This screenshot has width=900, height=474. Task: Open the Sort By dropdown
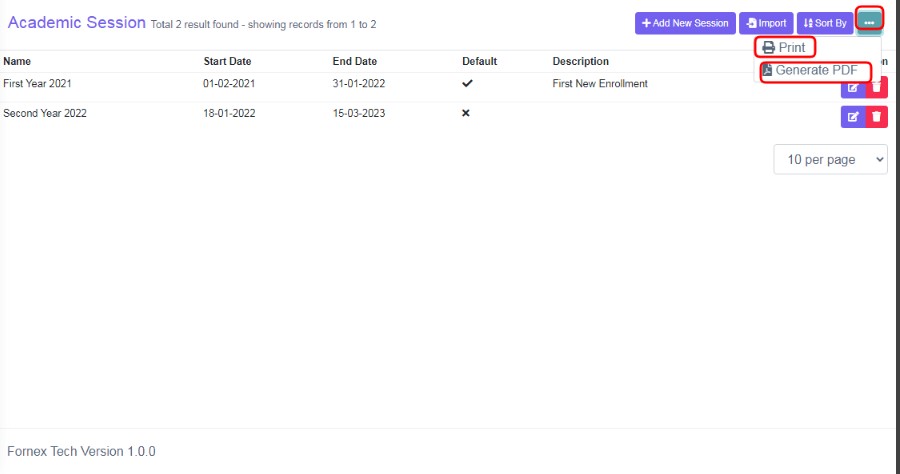click(825, 23)
